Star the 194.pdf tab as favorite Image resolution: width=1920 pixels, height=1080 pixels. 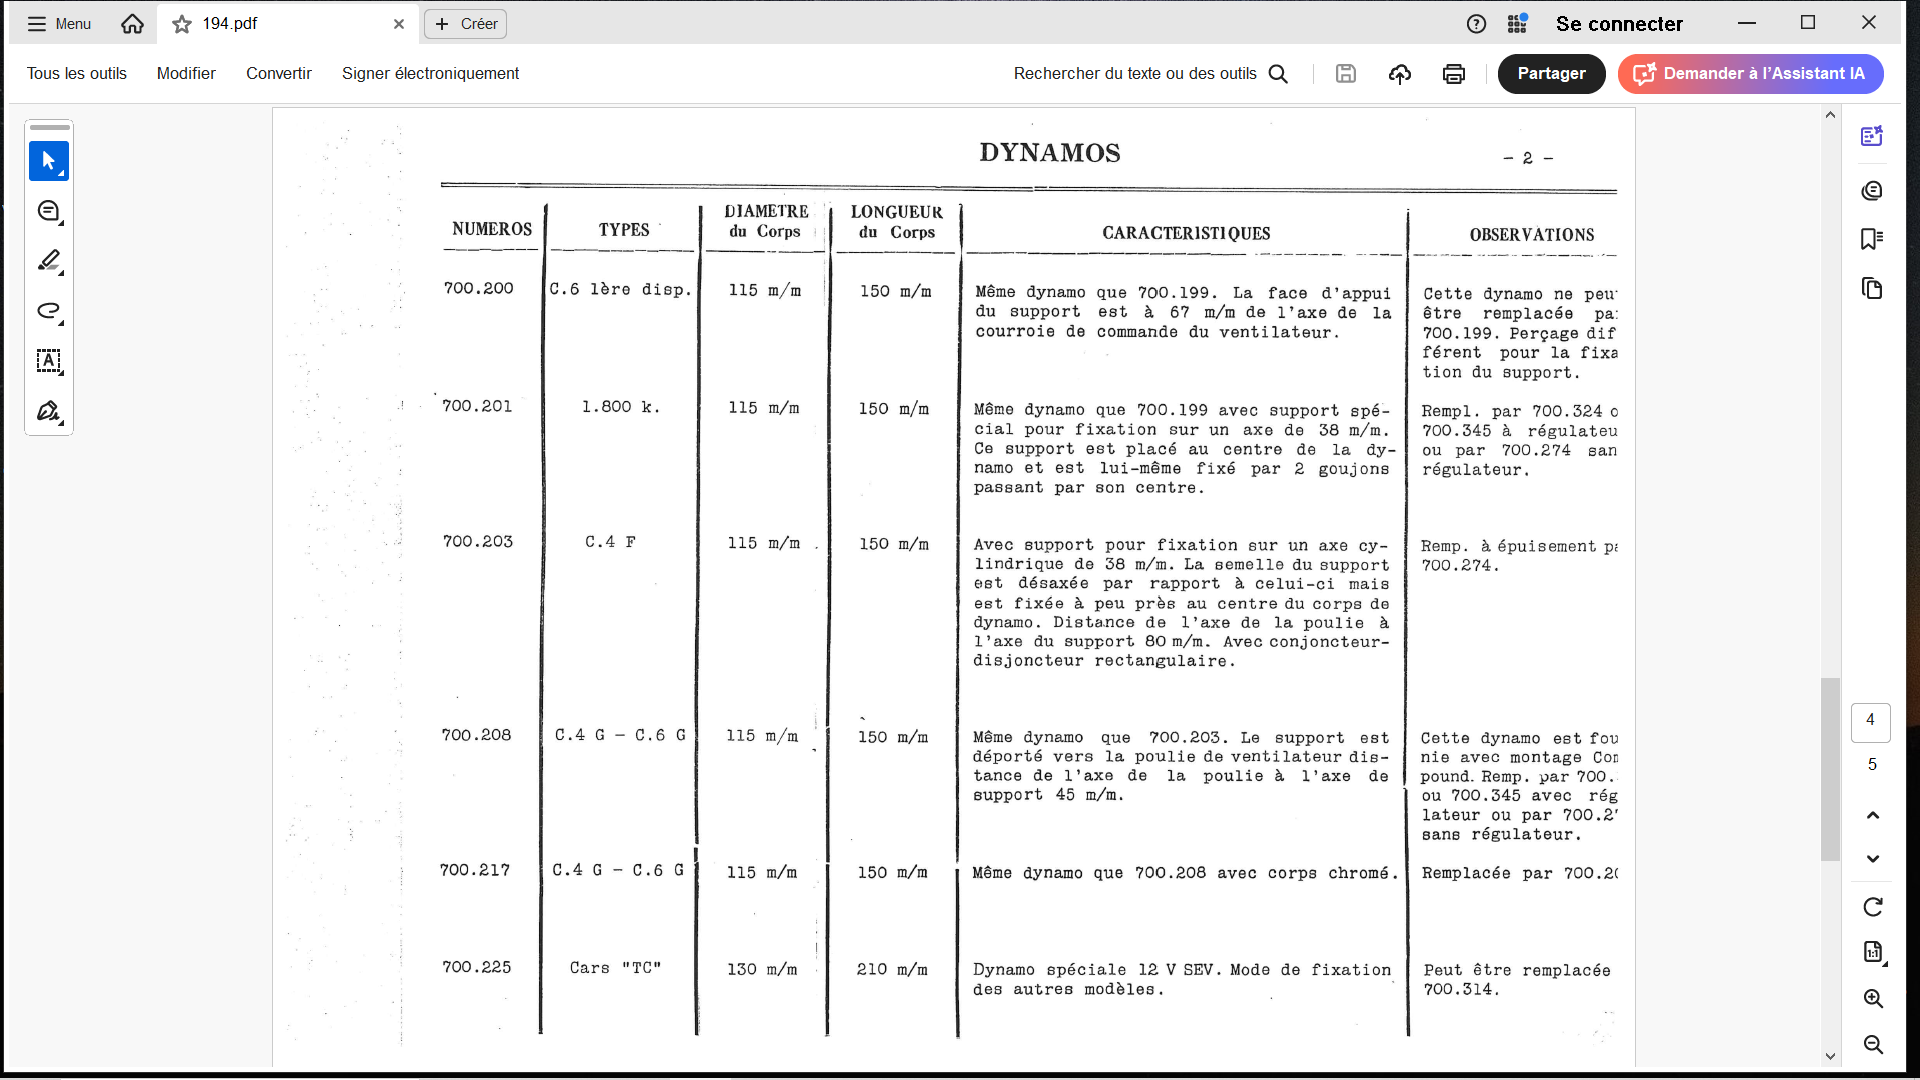(181, 24)
